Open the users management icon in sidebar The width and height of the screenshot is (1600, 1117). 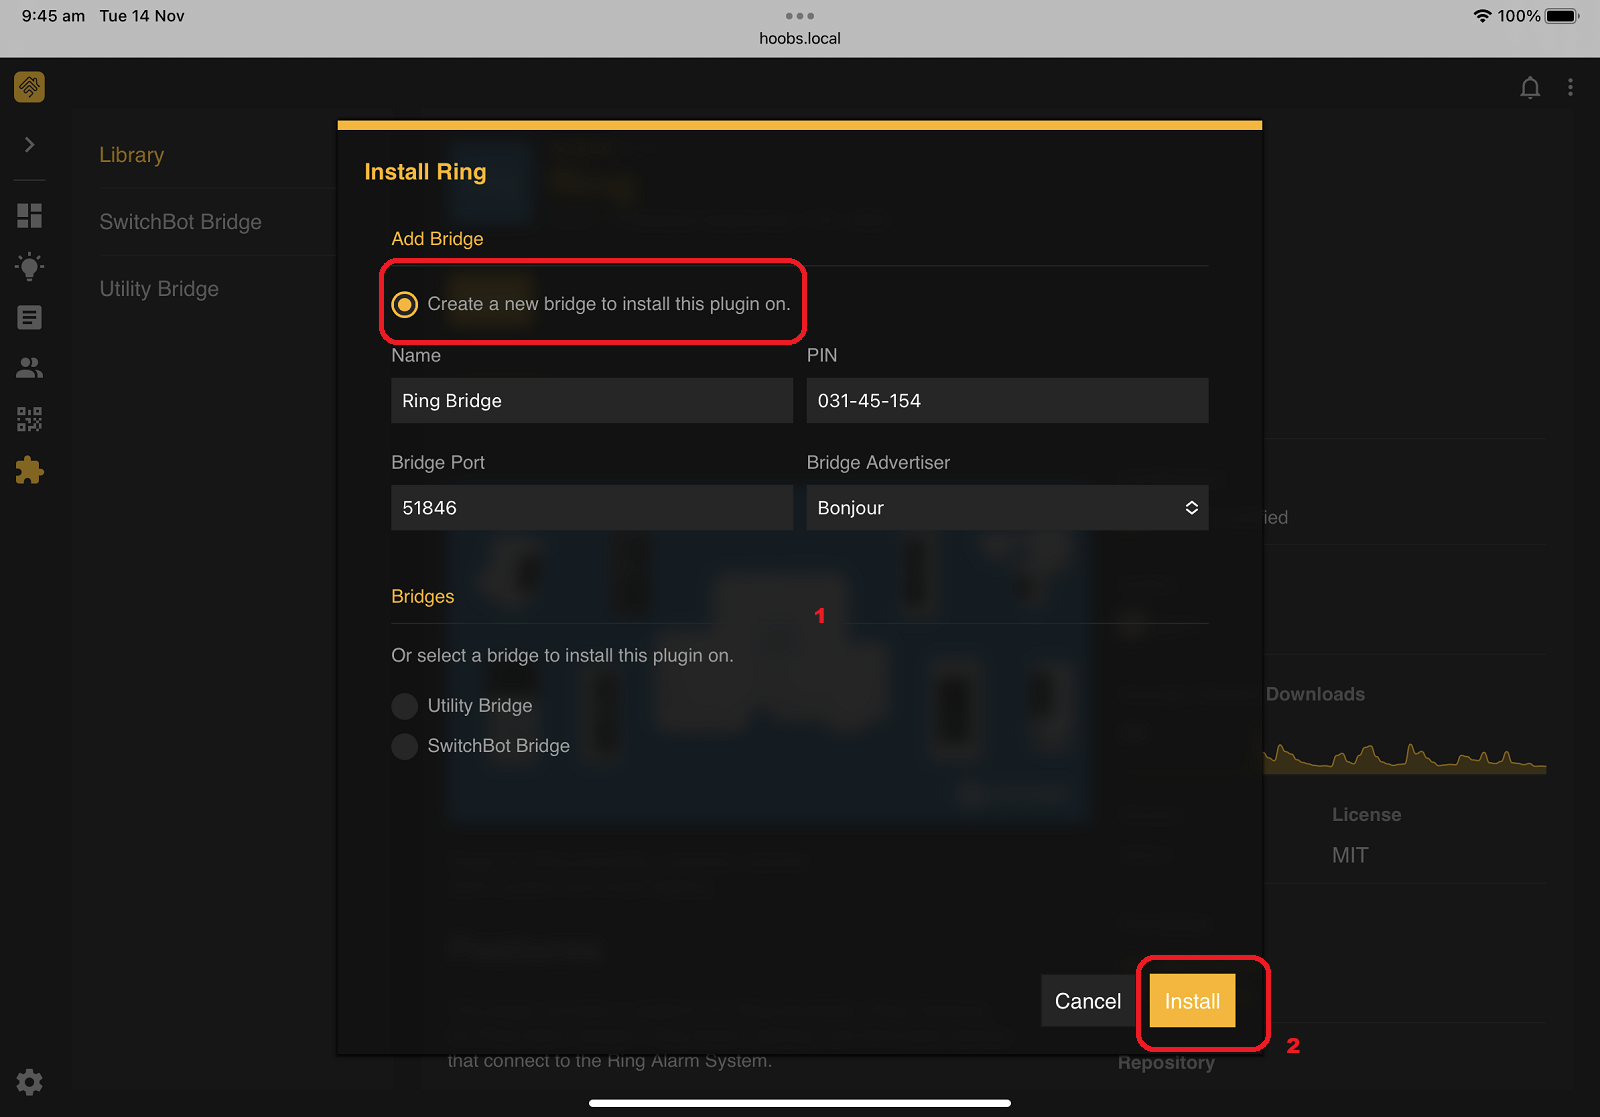click(x=29, y=367)
